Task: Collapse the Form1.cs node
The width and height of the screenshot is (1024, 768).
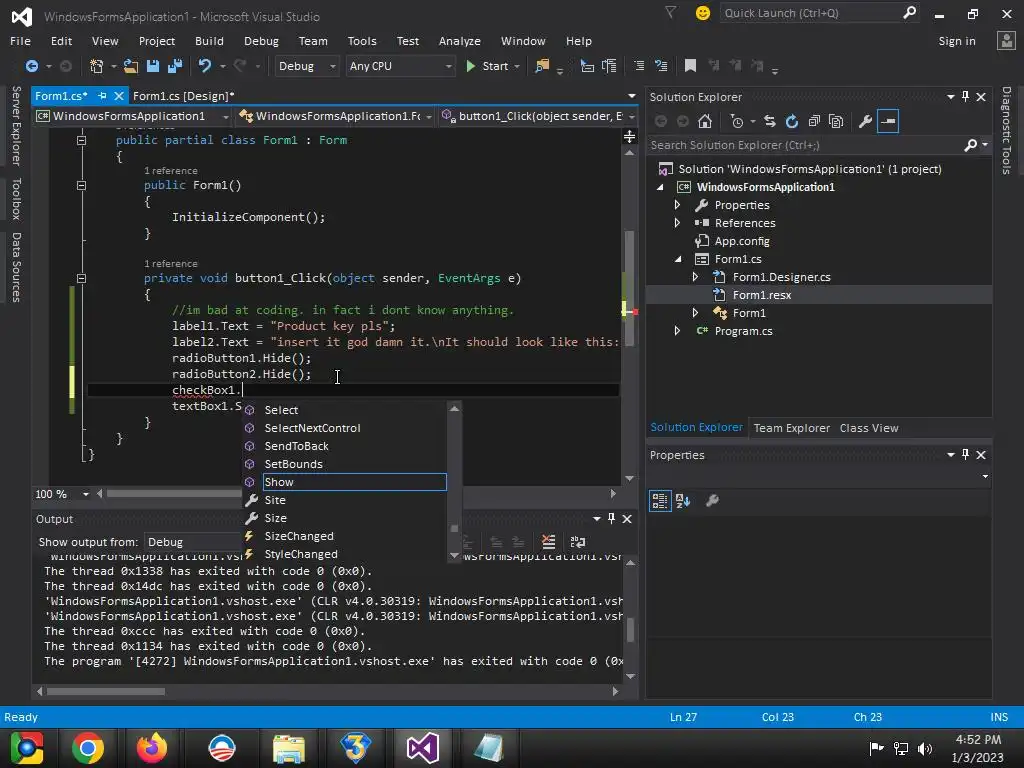Action: click(x=677, y=259)
